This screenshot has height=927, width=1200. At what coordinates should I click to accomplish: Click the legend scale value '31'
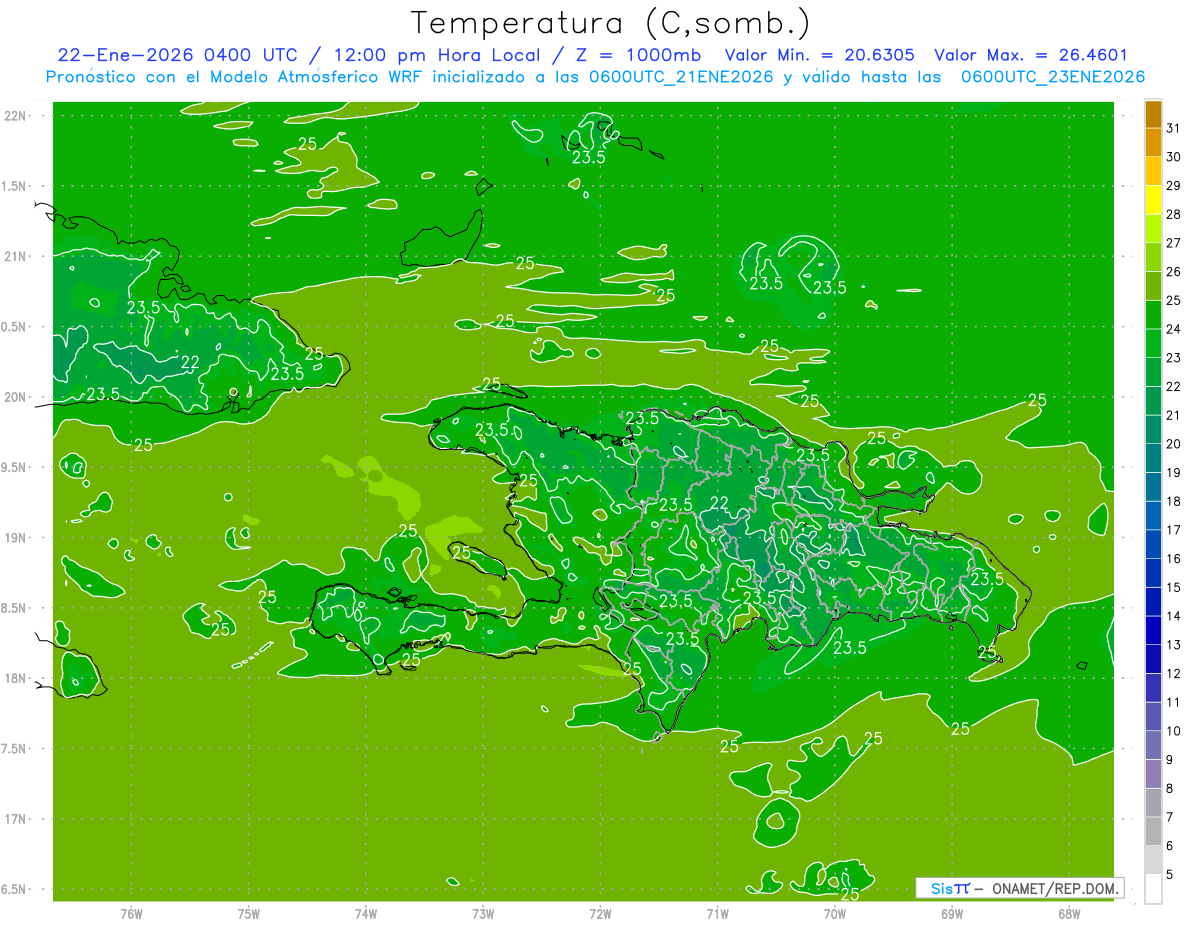pyautogui.click(x=1174, y=128)
